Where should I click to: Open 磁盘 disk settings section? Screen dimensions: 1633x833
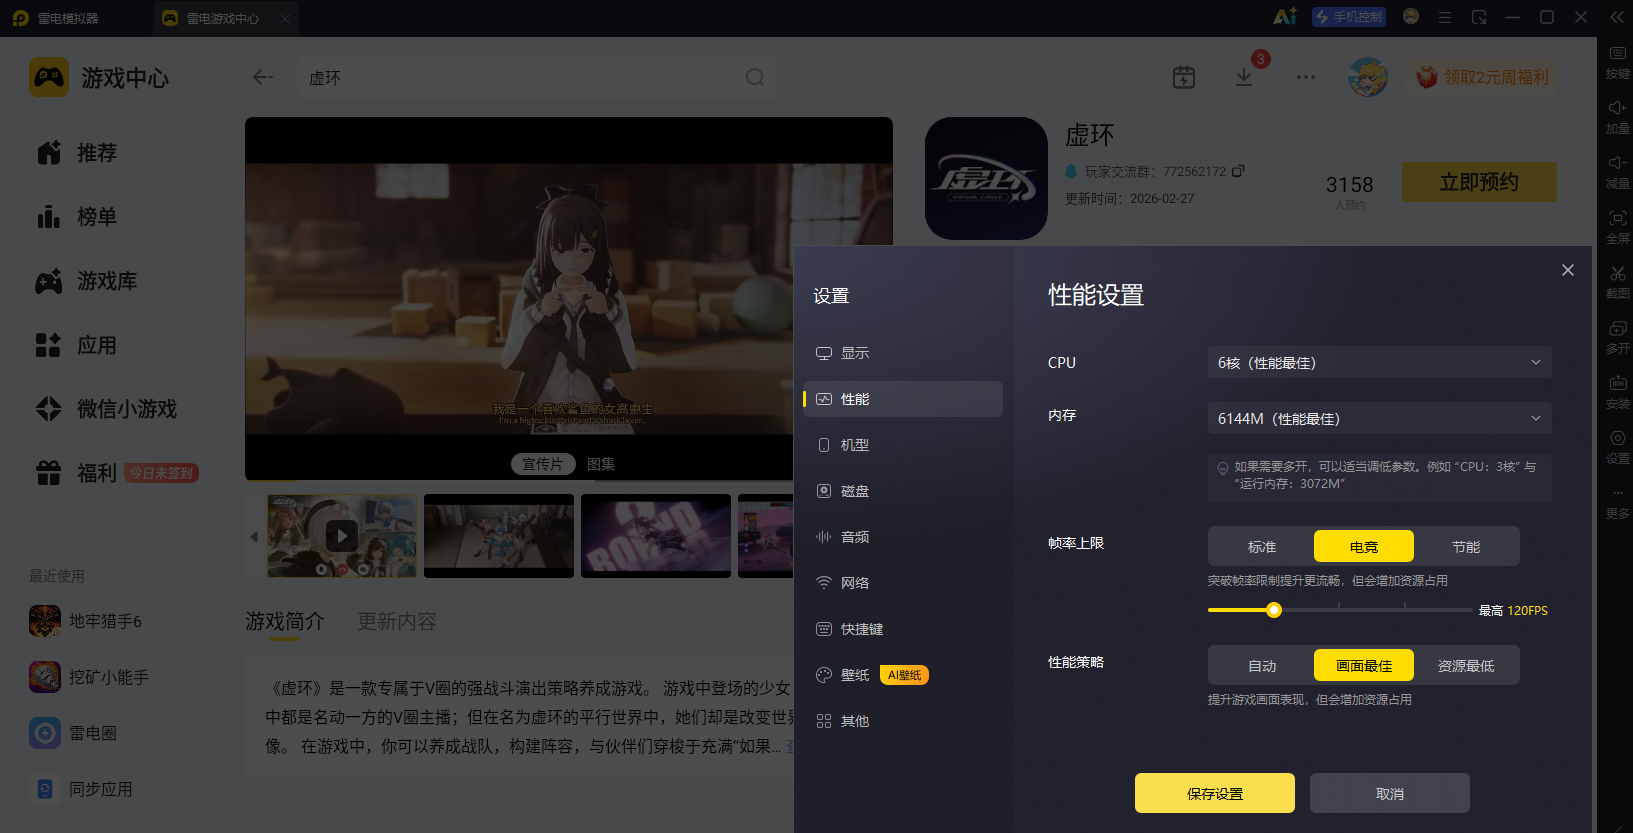[903, 491]
